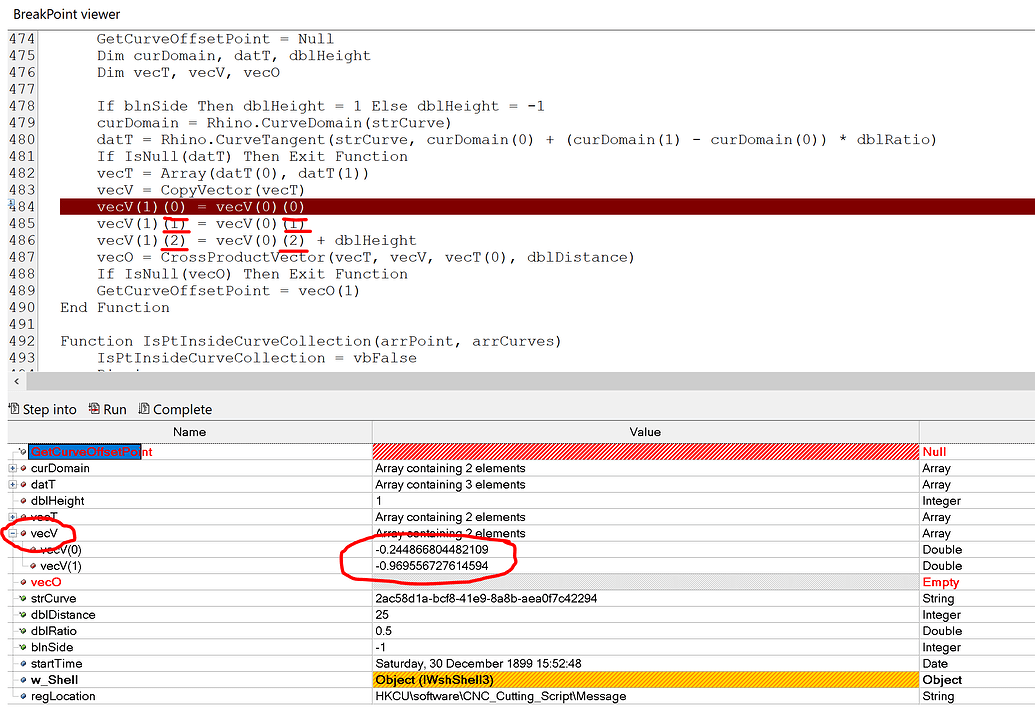1035x718 pixels.
Task: Click the Run debugger icon
Action: [94, 410]
